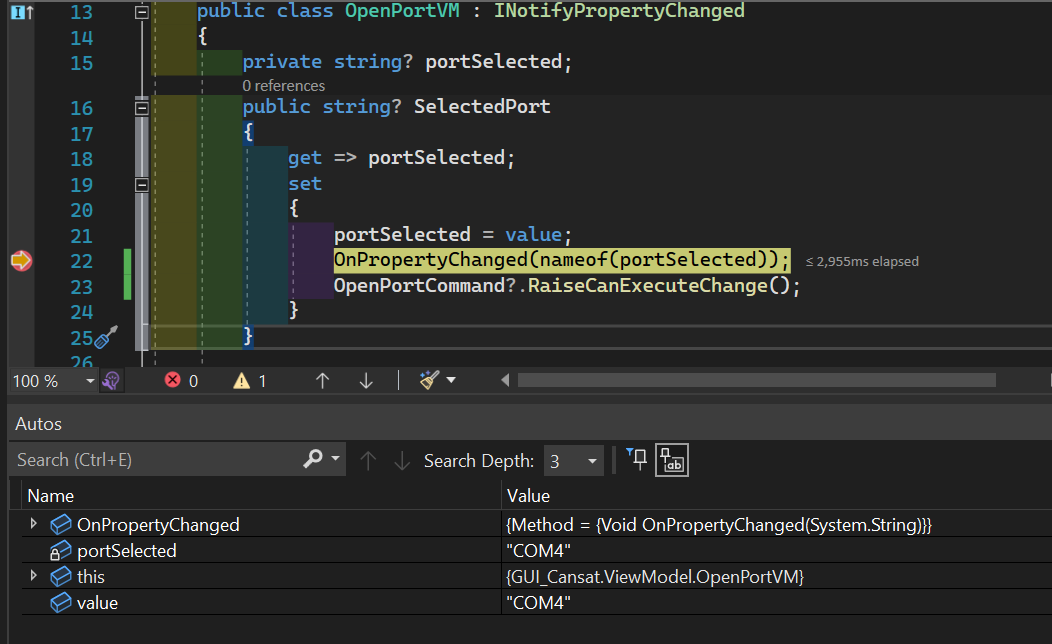Image resolution: width=1052 pixels, height=644 pixels.
Task: Click the OnPropertyChanged method value cell
Action: (x=719, y=525)
